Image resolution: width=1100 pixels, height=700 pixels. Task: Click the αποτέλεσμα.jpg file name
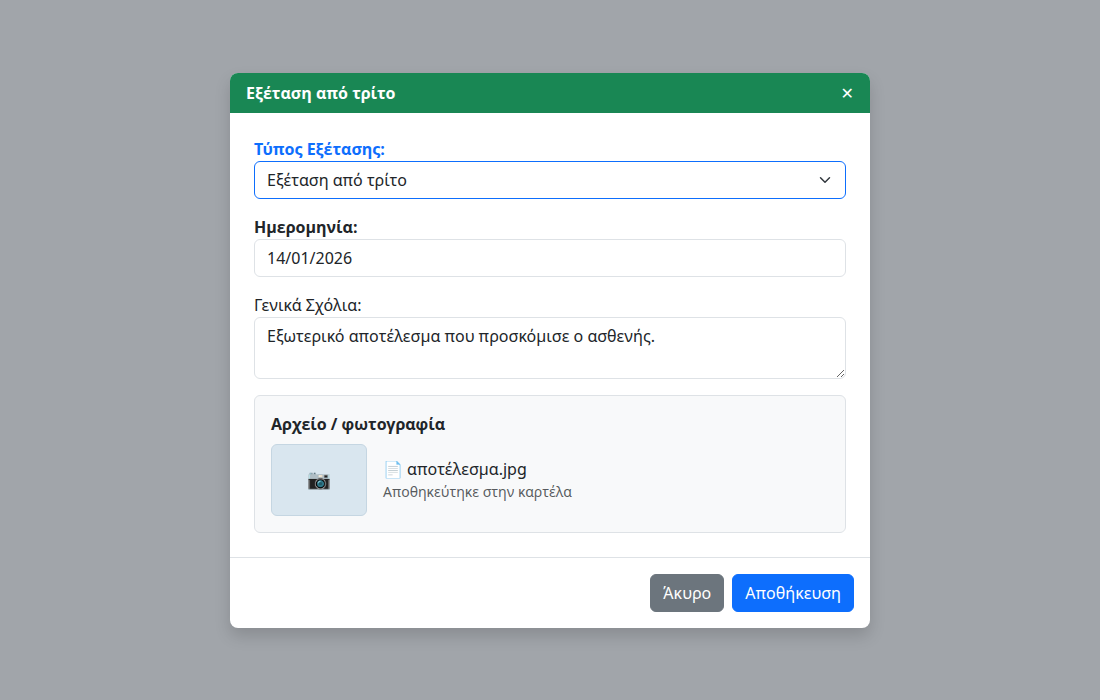(467, 469)
